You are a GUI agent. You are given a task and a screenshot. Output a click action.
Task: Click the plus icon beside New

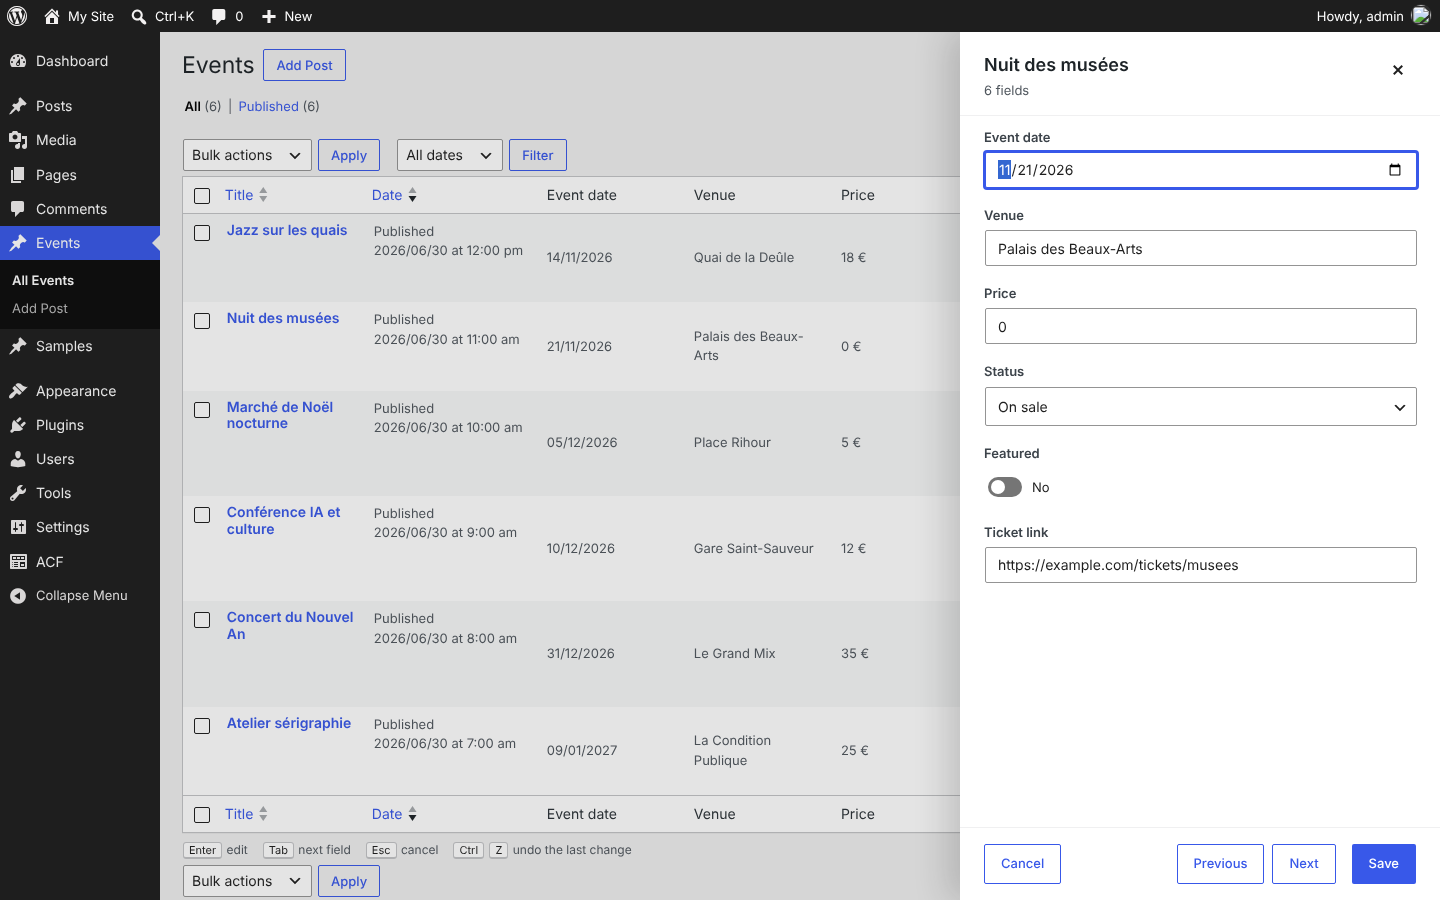(268, 17)
